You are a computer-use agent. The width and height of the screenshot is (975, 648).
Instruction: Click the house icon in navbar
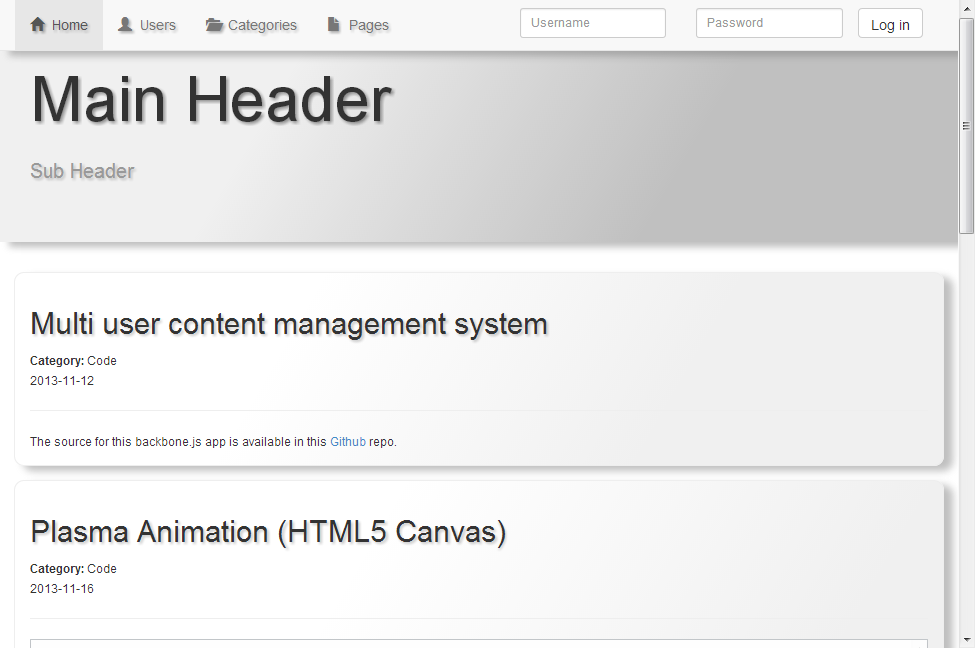(x=38, y=25)
